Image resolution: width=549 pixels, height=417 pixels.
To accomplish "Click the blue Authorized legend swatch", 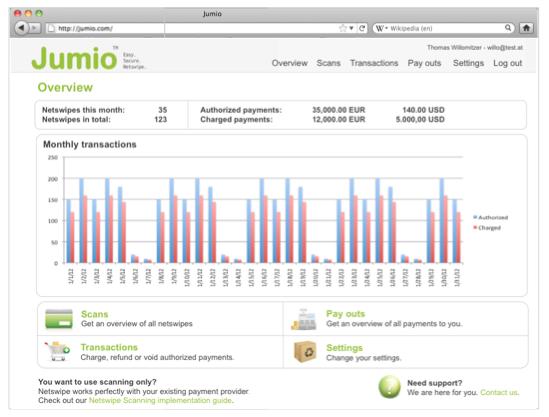I will (475, 217).
